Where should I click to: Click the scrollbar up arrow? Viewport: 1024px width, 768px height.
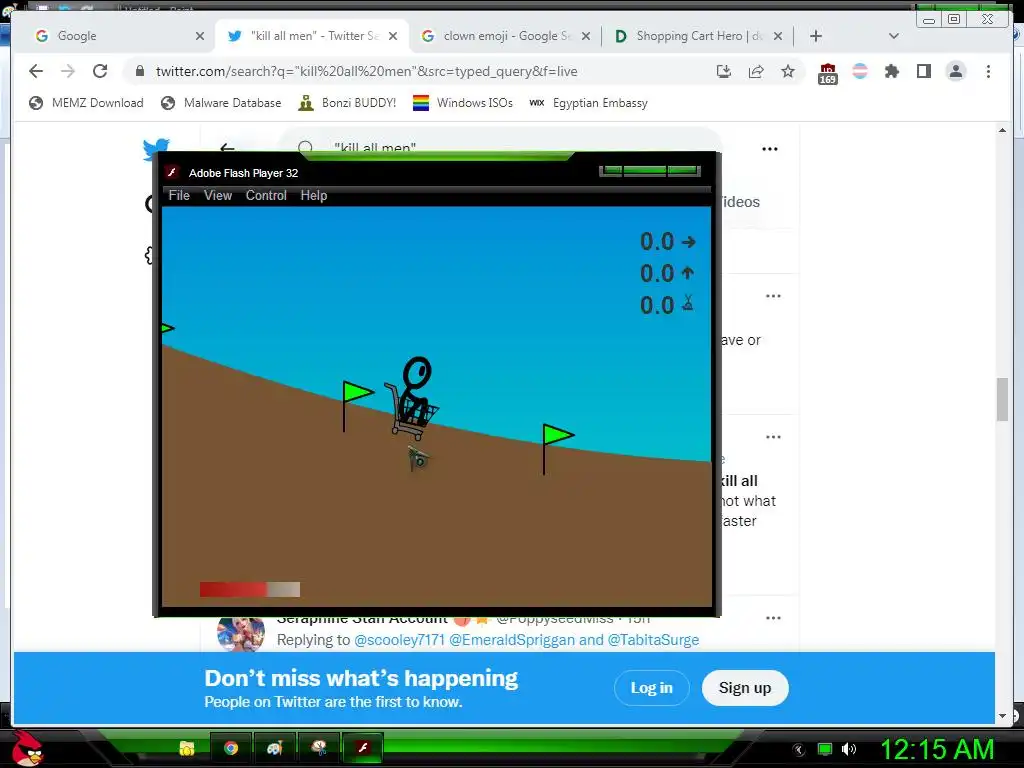click(x=1002, y=131)
